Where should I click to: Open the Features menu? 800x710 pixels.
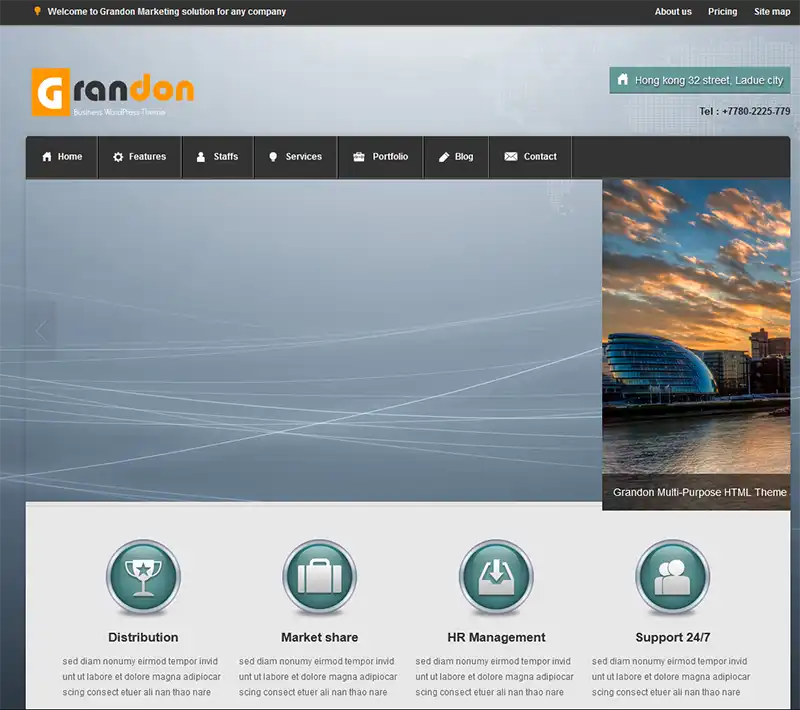(x=140, y=157)
